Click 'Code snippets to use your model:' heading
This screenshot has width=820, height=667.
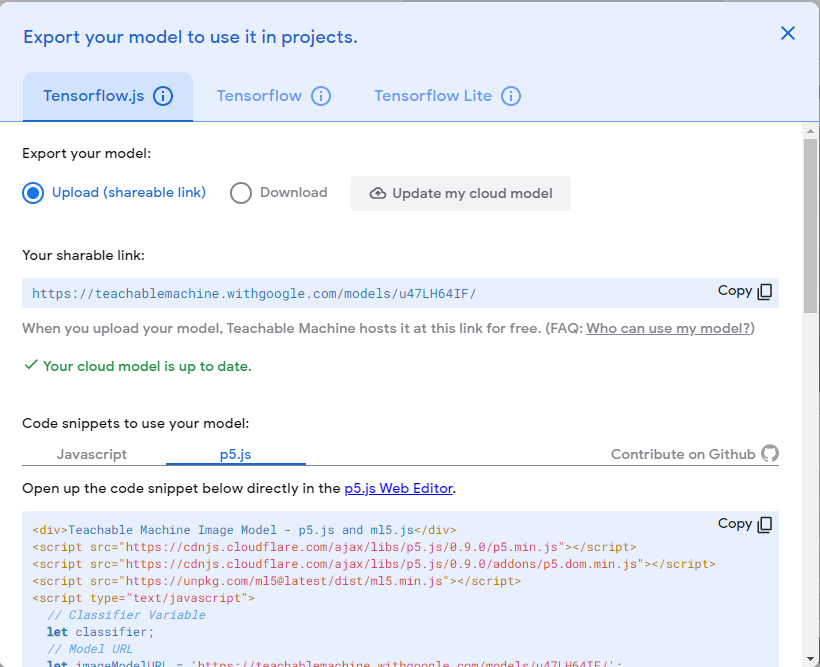(135, 423)
